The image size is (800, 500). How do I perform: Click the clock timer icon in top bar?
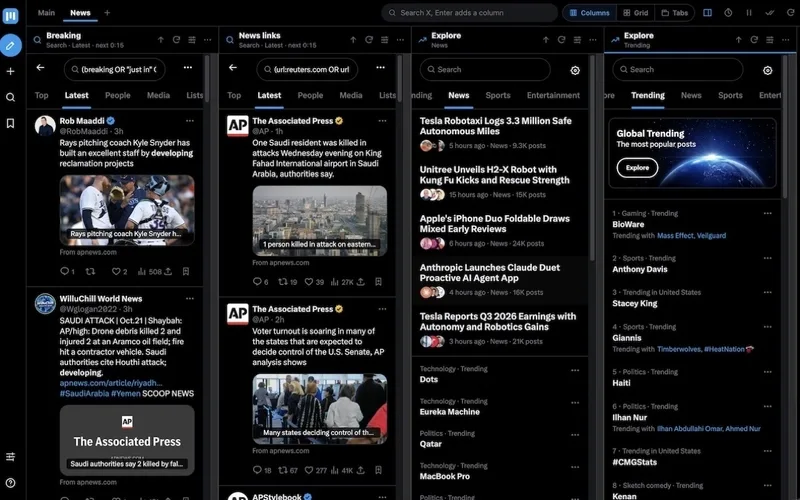click(x=728, y=13)
